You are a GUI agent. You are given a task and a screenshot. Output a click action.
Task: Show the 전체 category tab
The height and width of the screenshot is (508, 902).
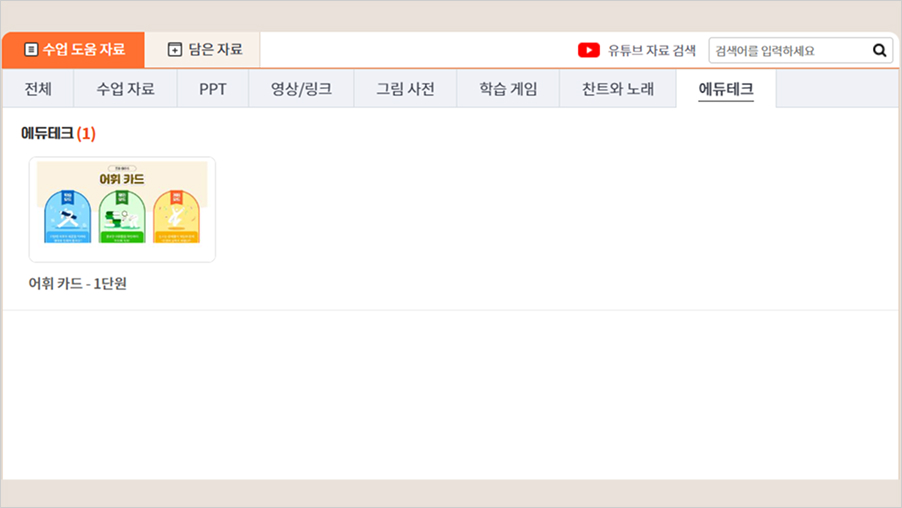pyautogui.click(x=38, y=89)
